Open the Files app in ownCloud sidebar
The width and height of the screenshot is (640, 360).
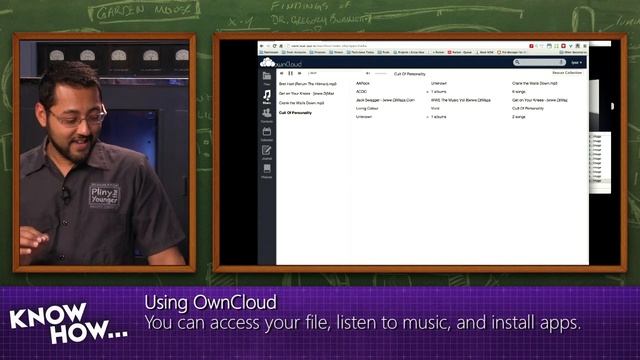(267, 78)
